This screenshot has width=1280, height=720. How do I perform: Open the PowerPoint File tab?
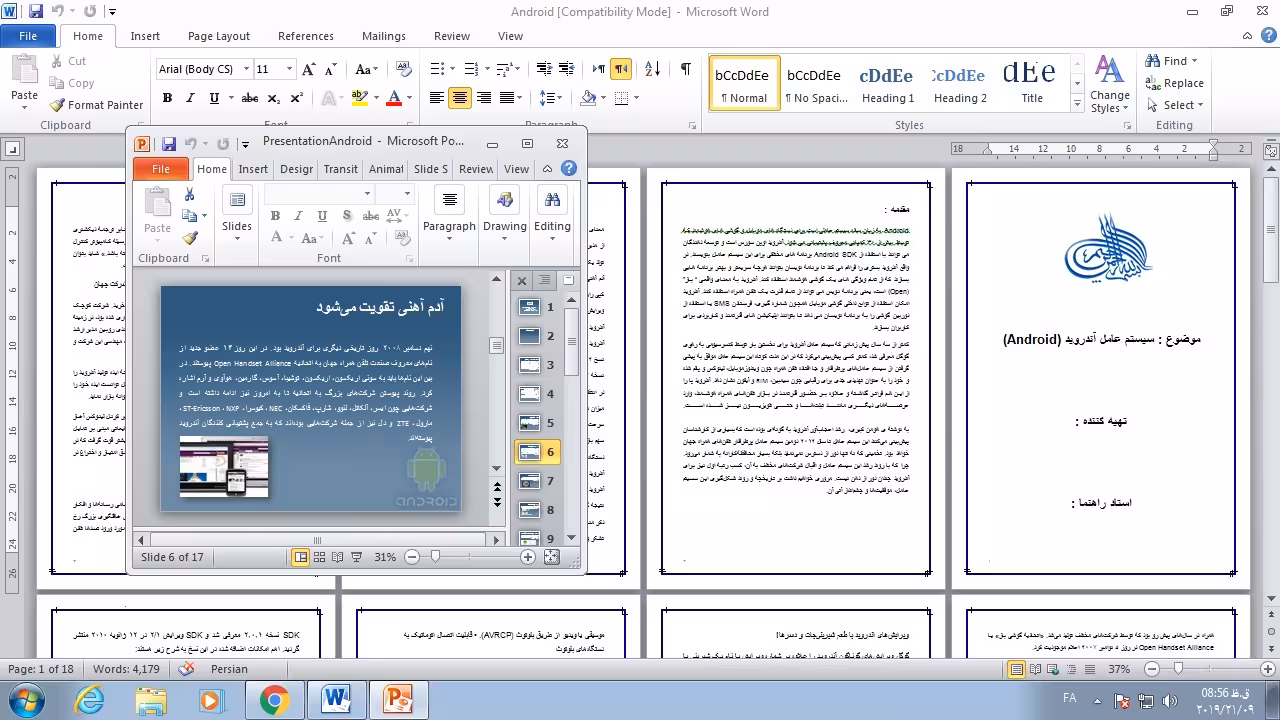161,169
